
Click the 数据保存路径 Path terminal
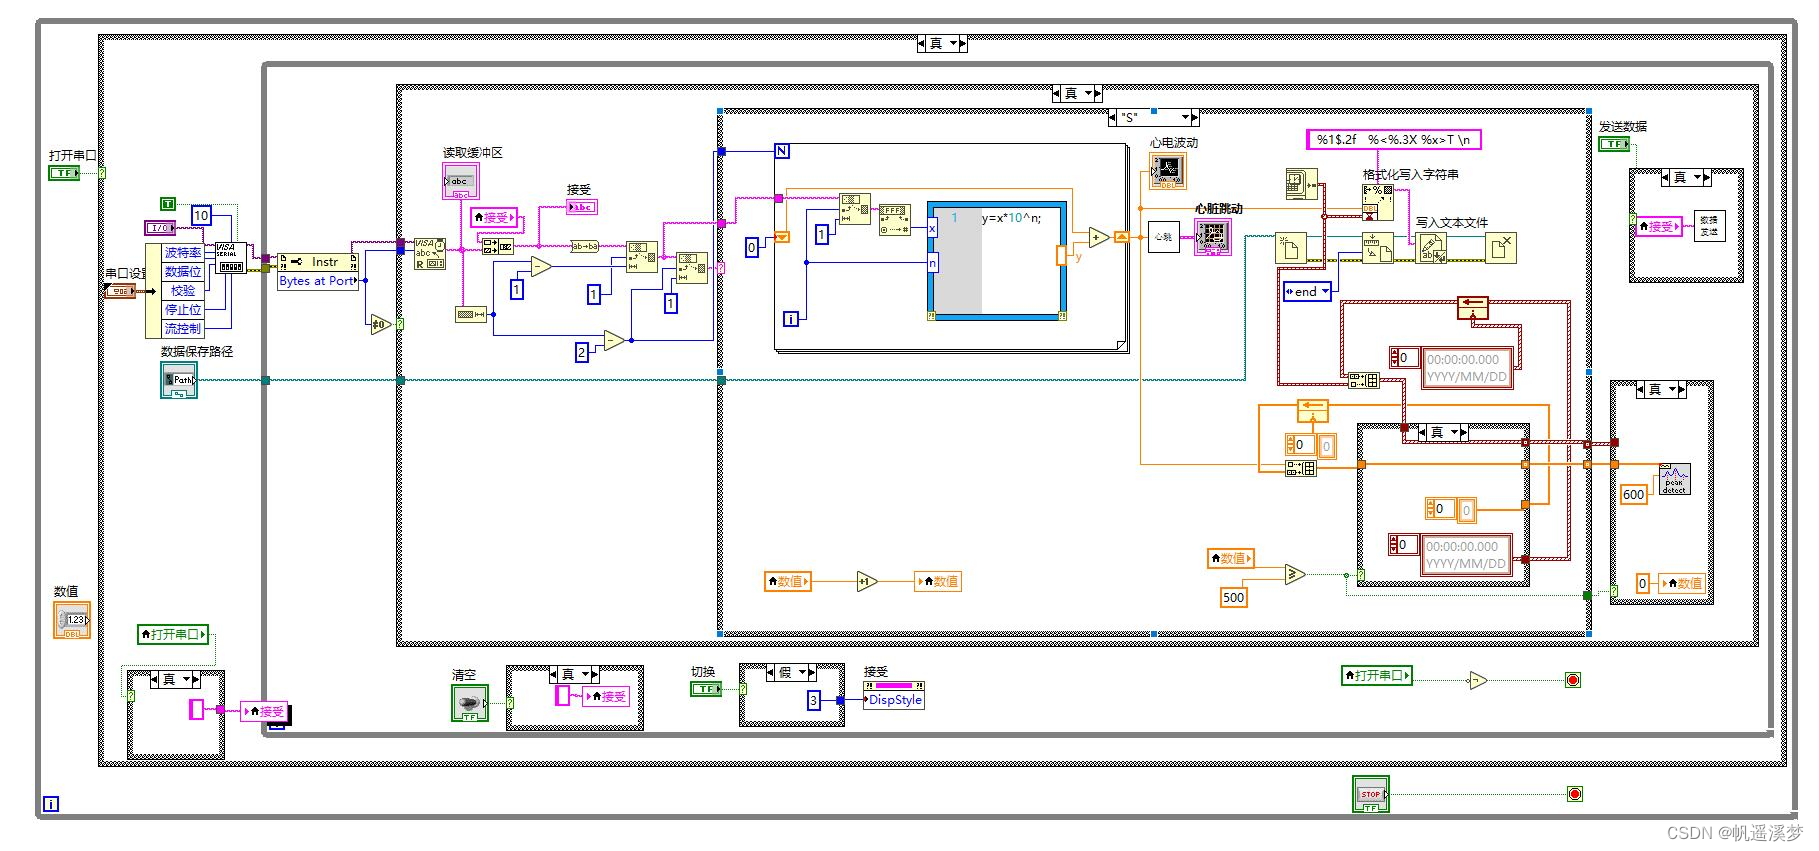[179, 380]
